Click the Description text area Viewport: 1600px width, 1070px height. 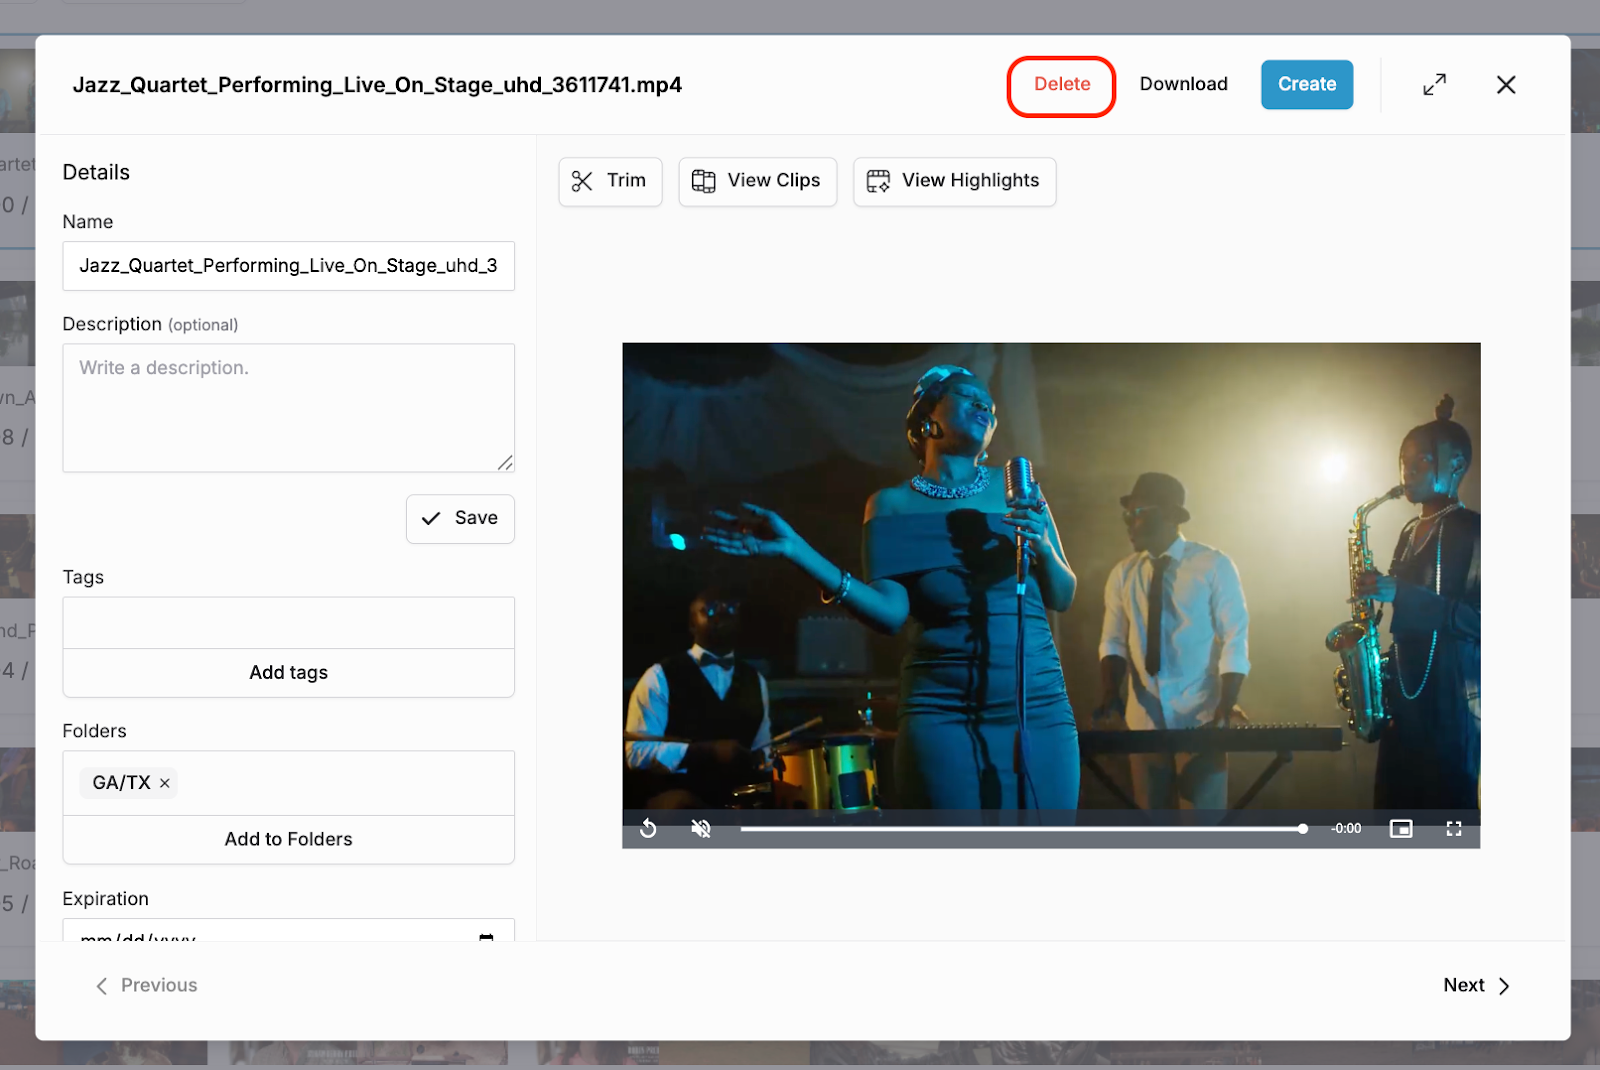pyautogui.click(x=288, y=407)
